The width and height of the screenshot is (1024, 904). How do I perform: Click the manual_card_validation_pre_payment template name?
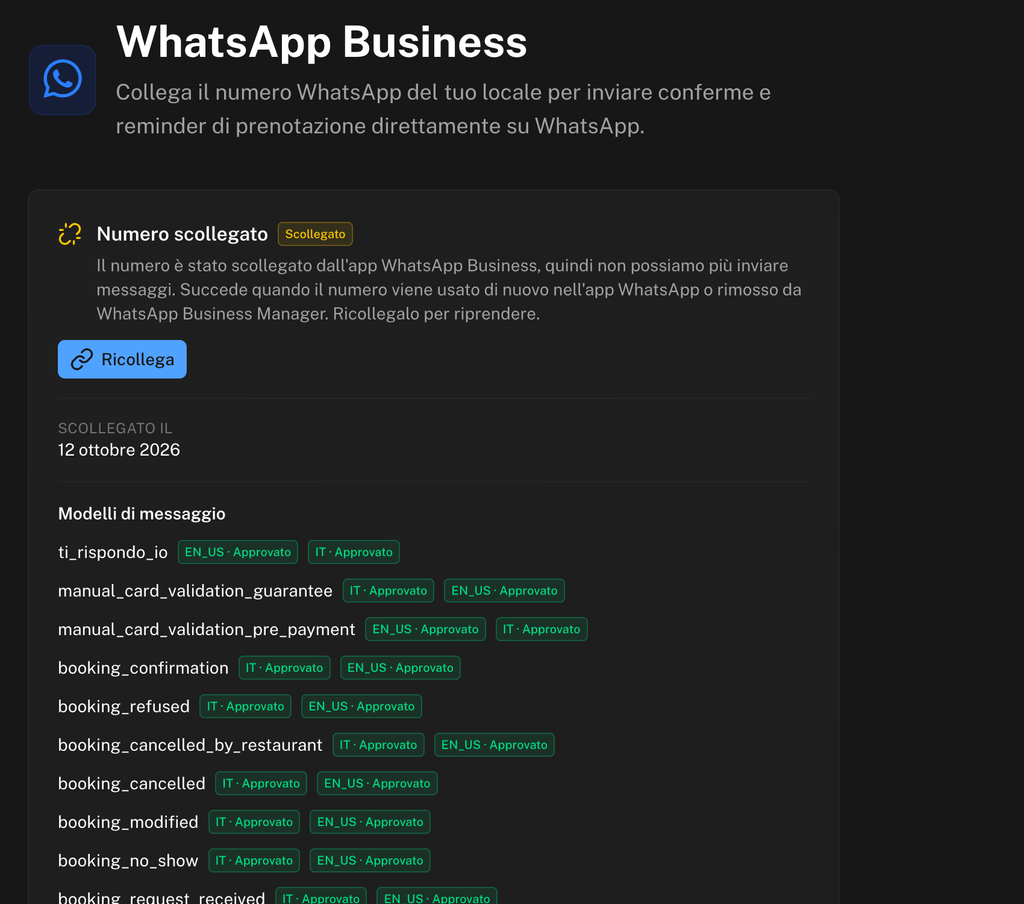point(206,630)
